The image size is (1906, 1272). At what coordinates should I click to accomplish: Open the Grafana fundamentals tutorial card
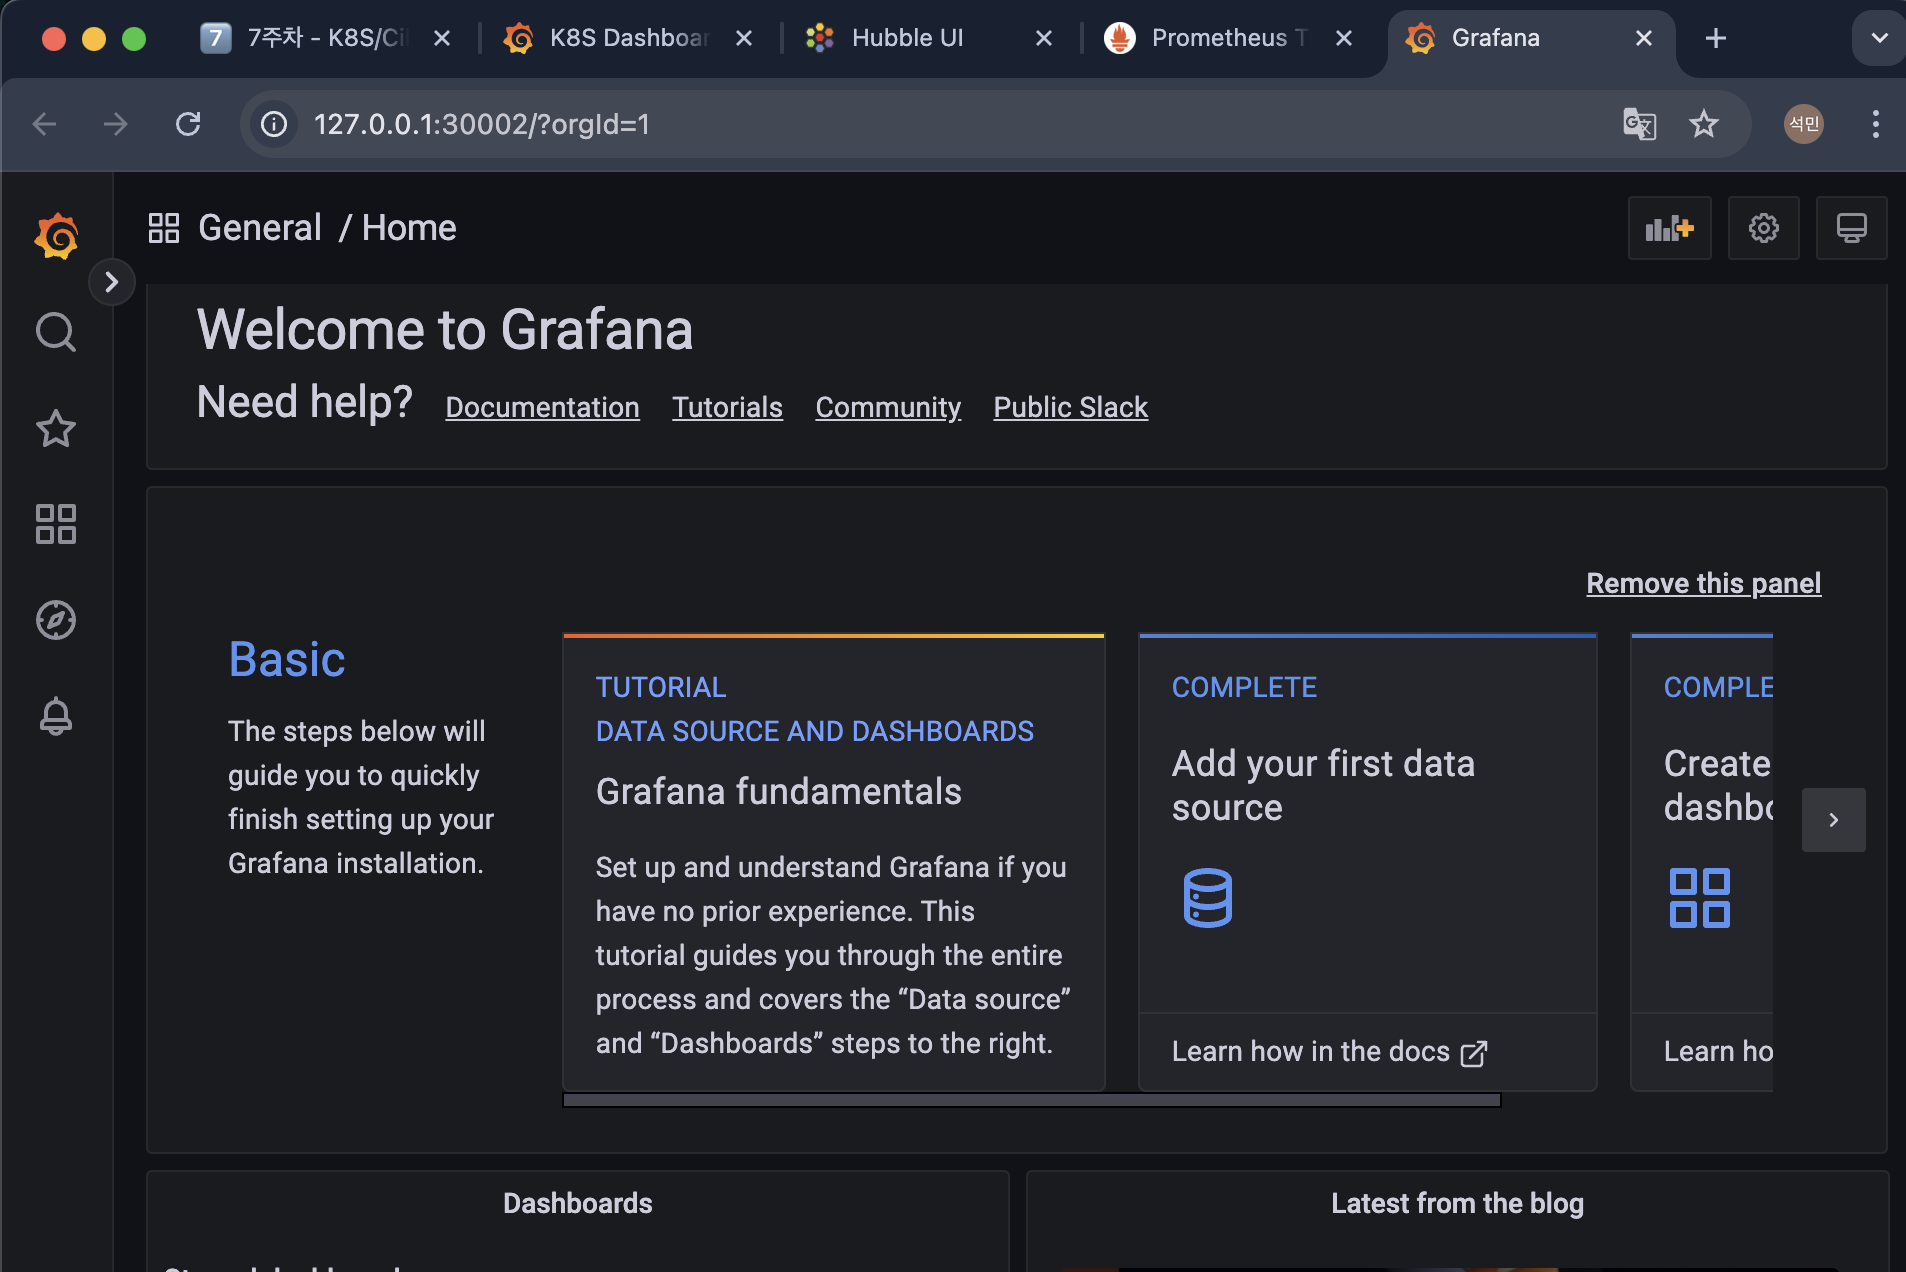click(834, 863)
